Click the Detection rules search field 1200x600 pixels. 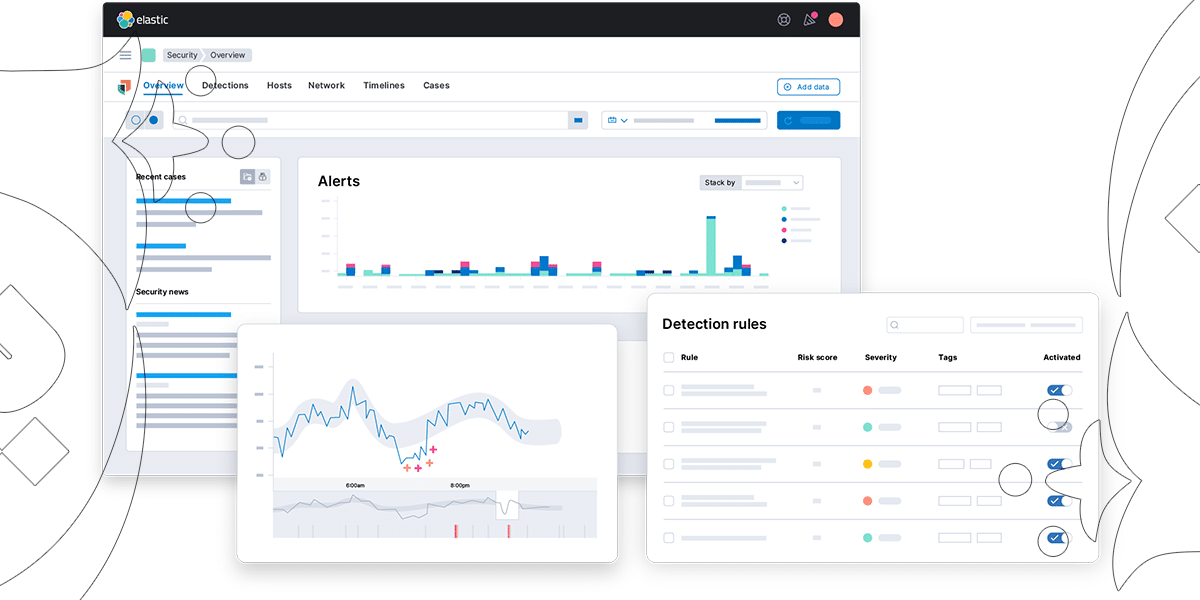(x=925, y=325)
